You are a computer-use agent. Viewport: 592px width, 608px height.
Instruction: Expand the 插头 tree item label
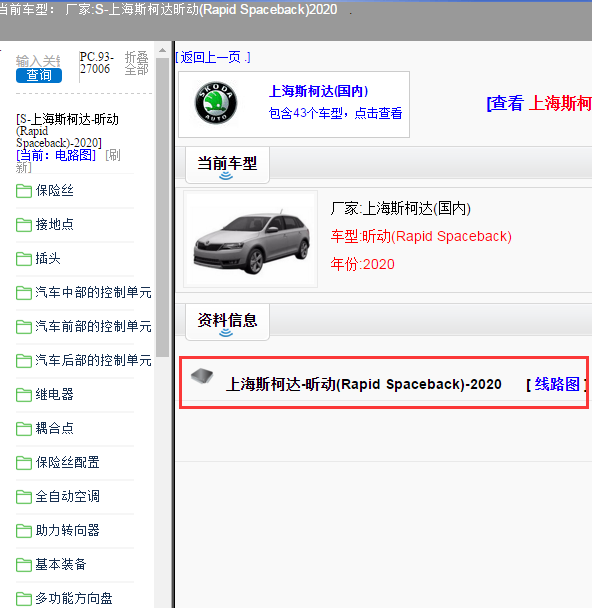click(x=48, y=258)
